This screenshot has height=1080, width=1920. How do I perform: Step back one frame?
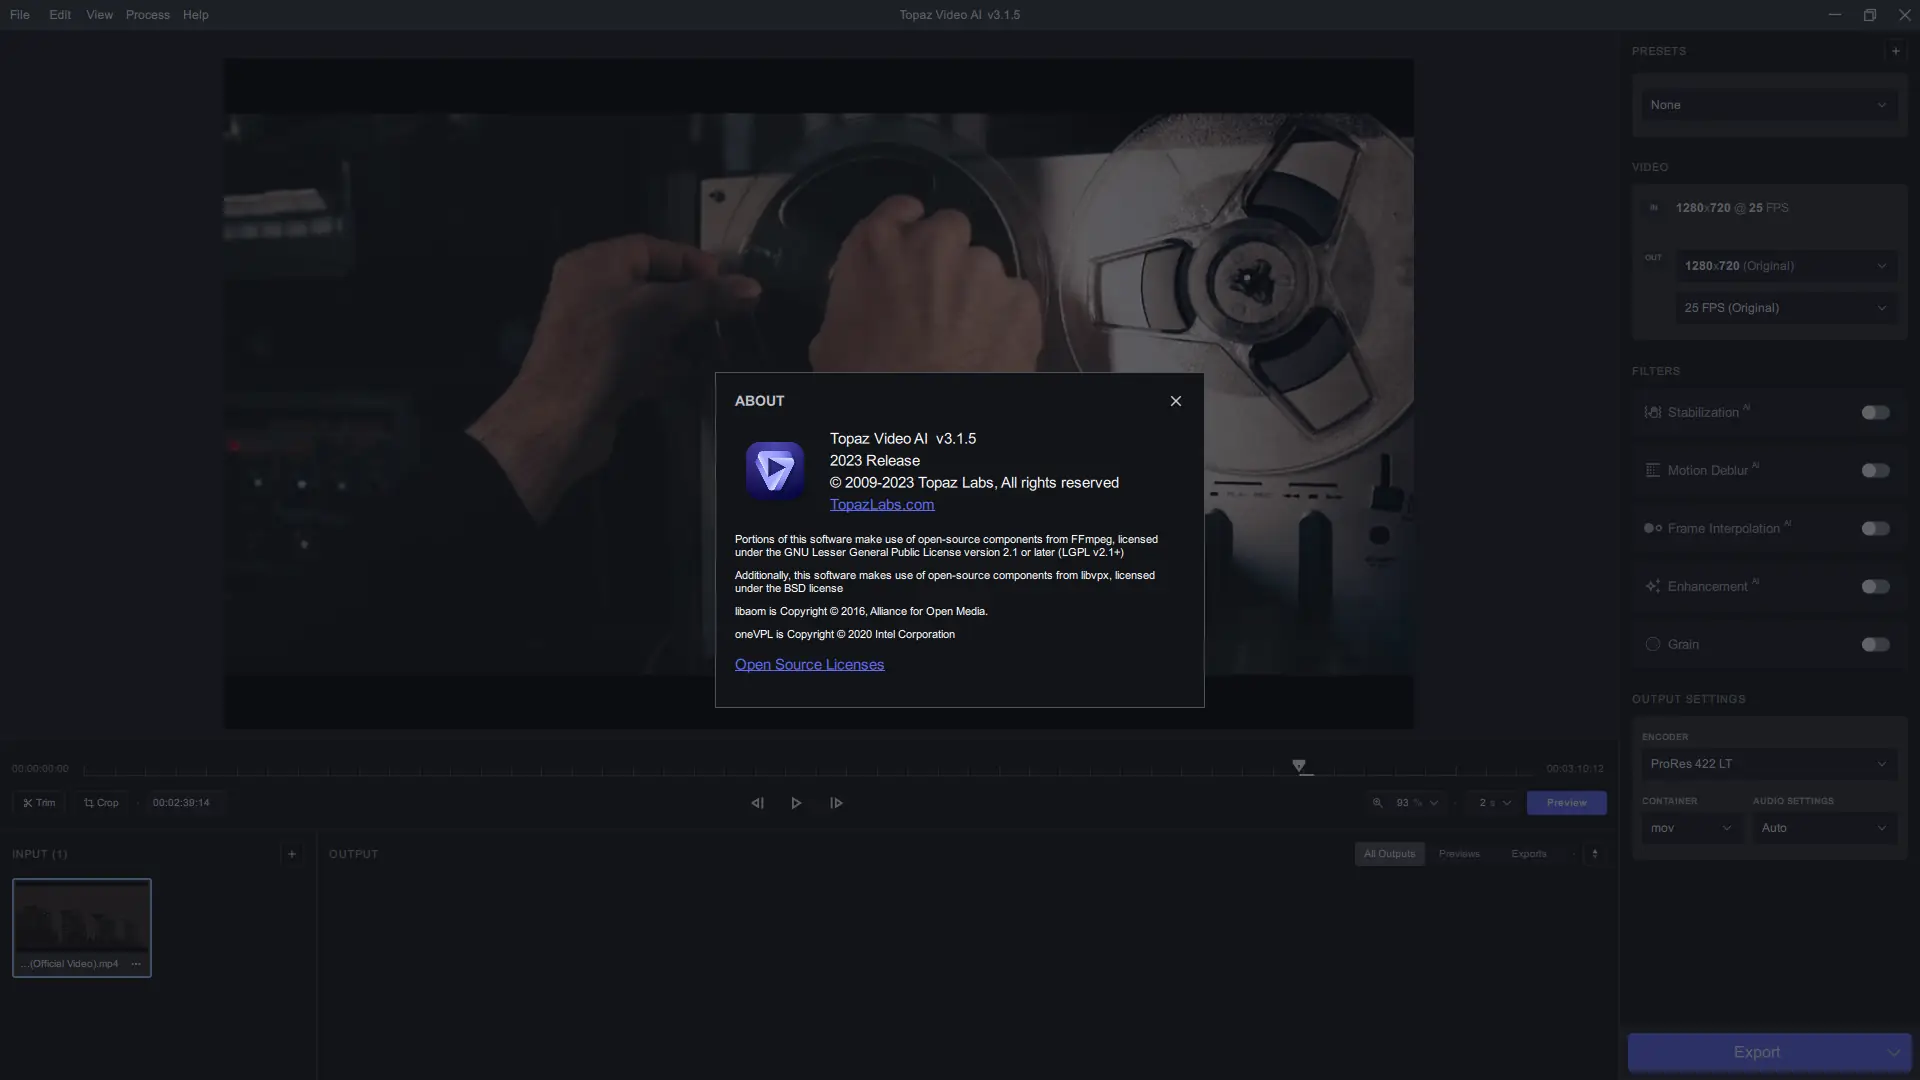click(757, 803)
